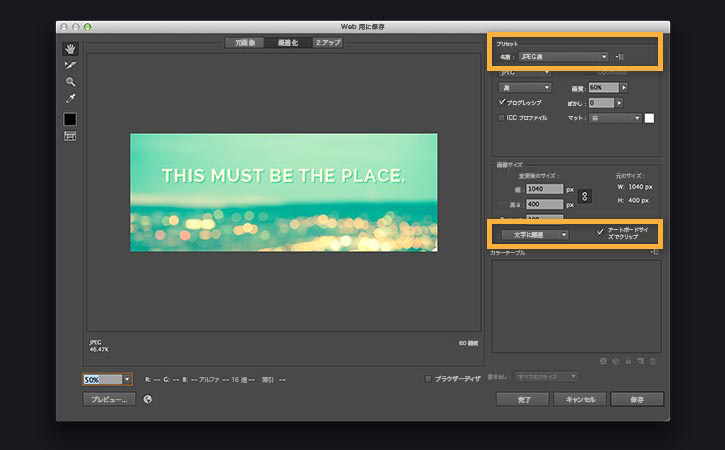Toggle アートボードサイズでクリップ checkbox
This screenshot has width=725, height=450.
click(x=600, y=232)
